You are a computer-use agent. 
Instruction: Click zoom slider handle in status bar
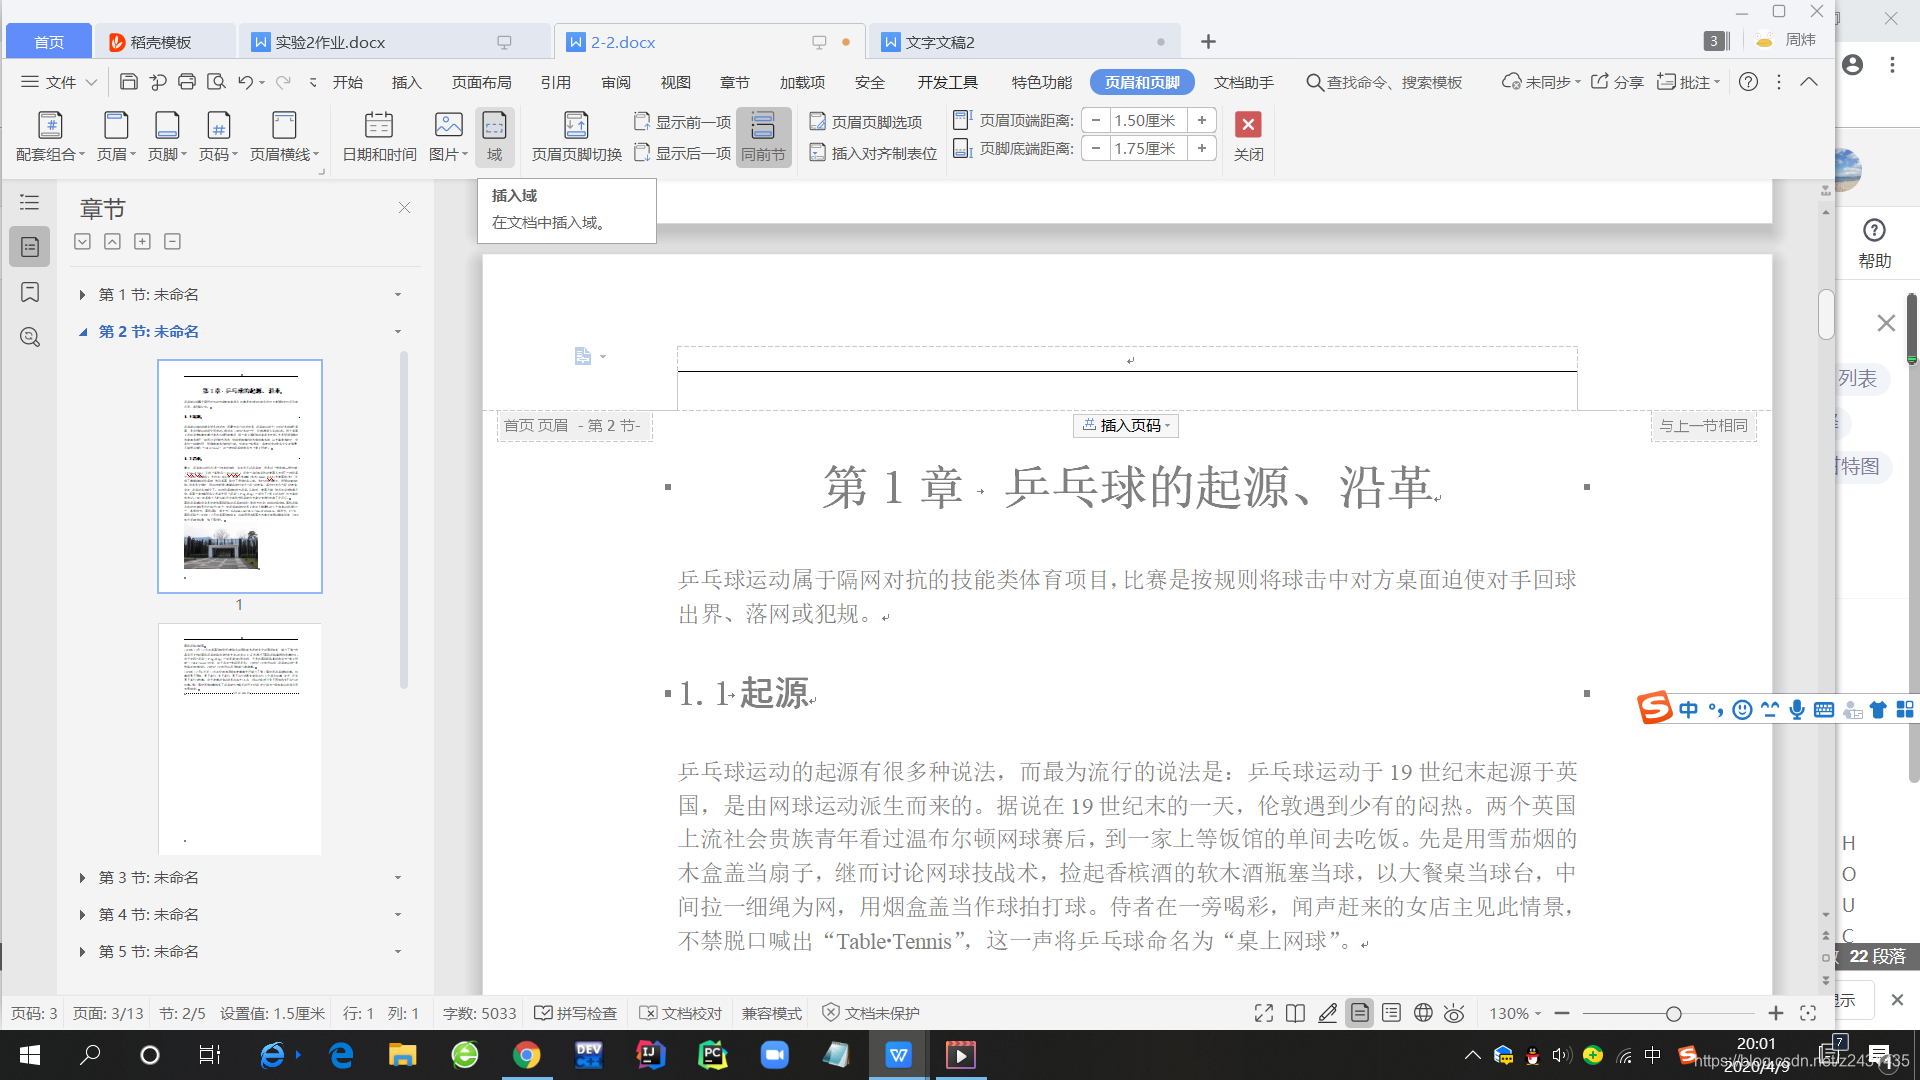[x=1674, y=1013]
